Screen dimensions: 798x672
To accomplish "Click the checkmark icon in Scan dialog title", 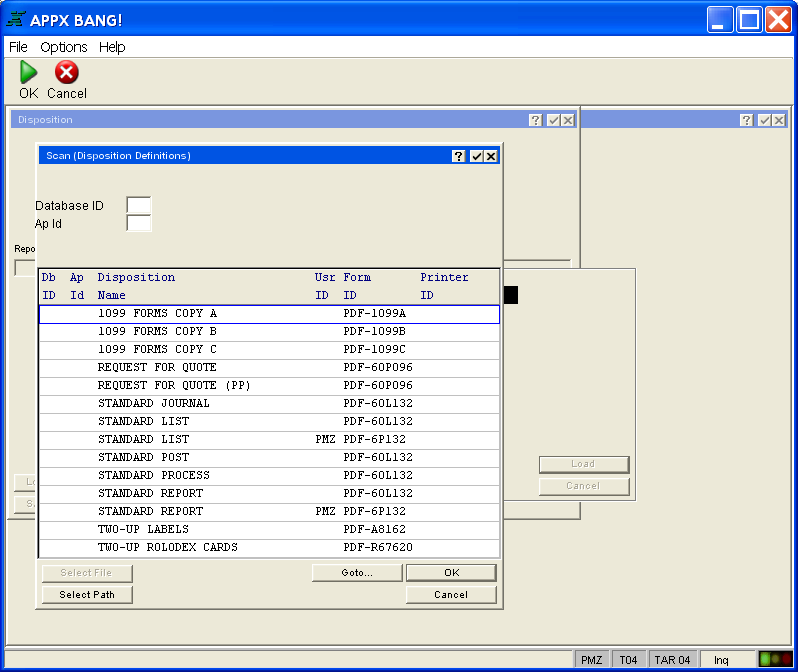I will tap(476, 156).
